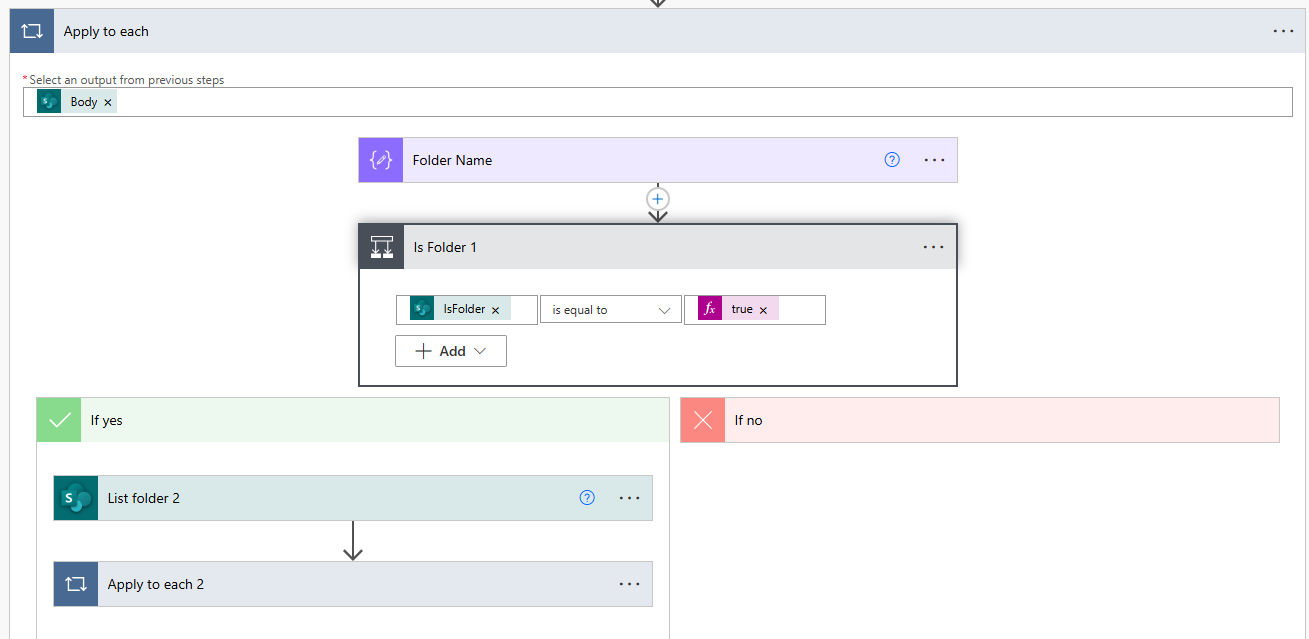Open the 'is equal to' operator dropdown

tap(610, 310)
